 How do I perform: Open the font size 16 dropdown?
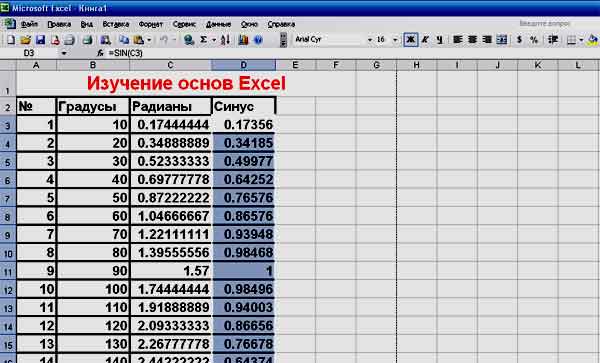[395, 40]
